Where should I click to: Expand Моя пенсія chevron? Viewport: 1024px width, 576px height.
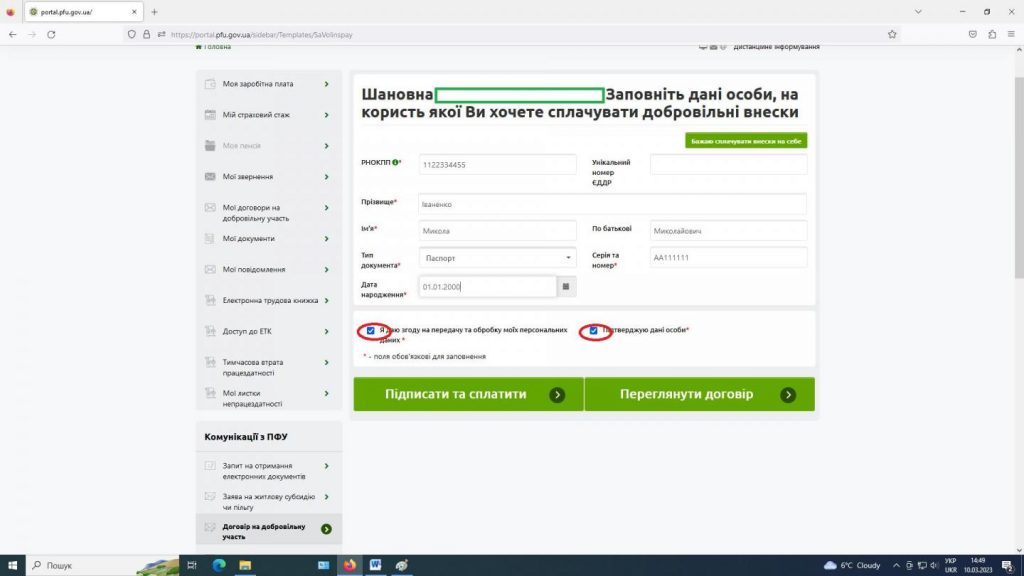coord(327,146)
